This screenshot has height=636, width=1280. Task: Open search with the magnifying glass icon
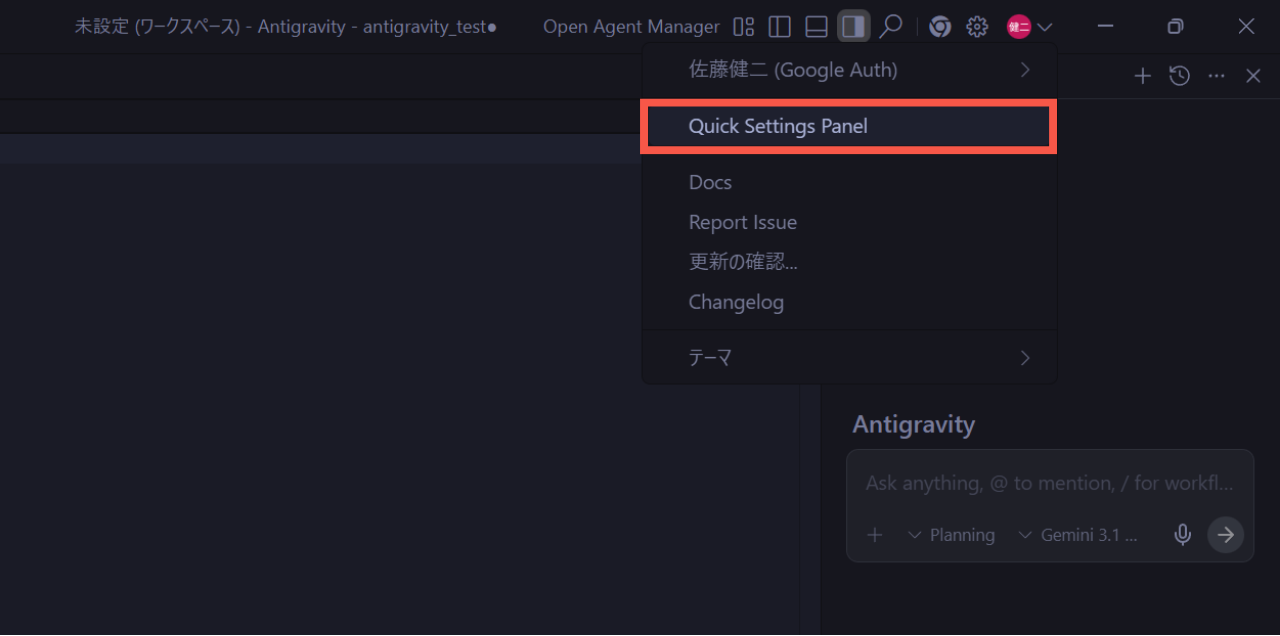(x=890, y=27)
